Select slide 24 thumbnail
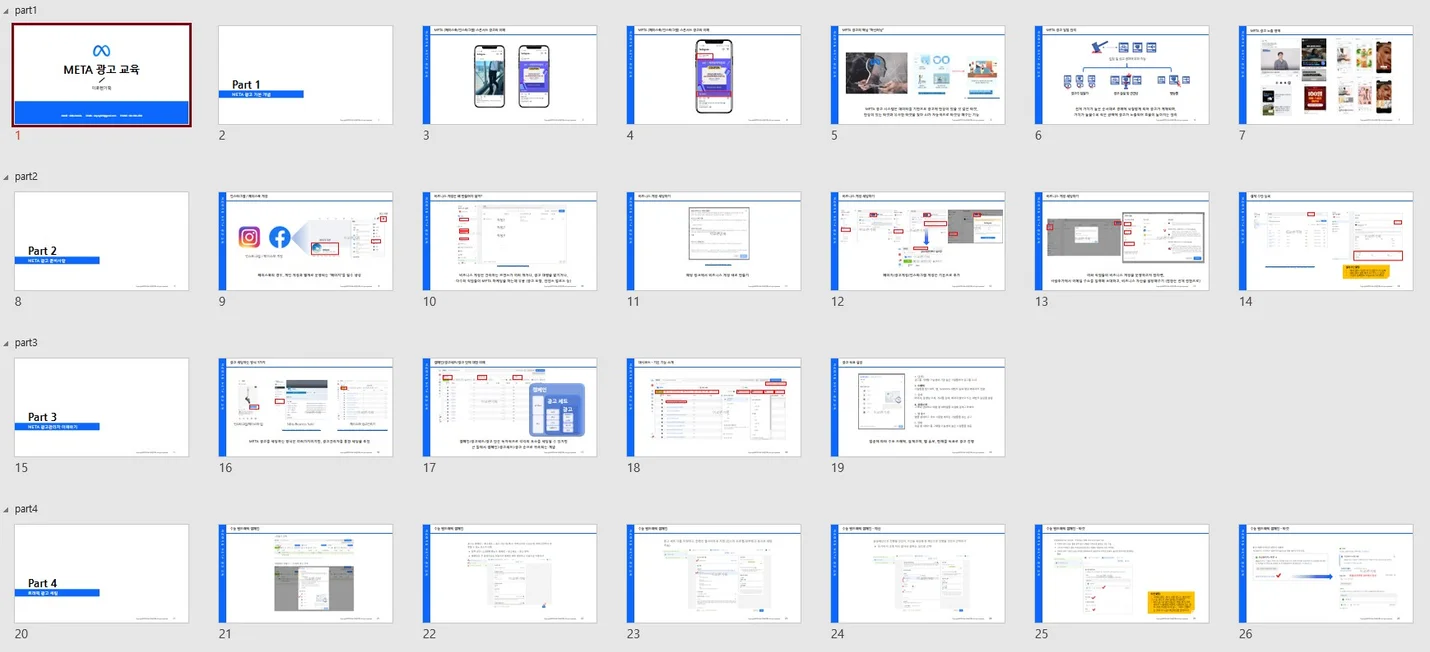This screenshot has height=652, width=1430. tap(917, 574)
